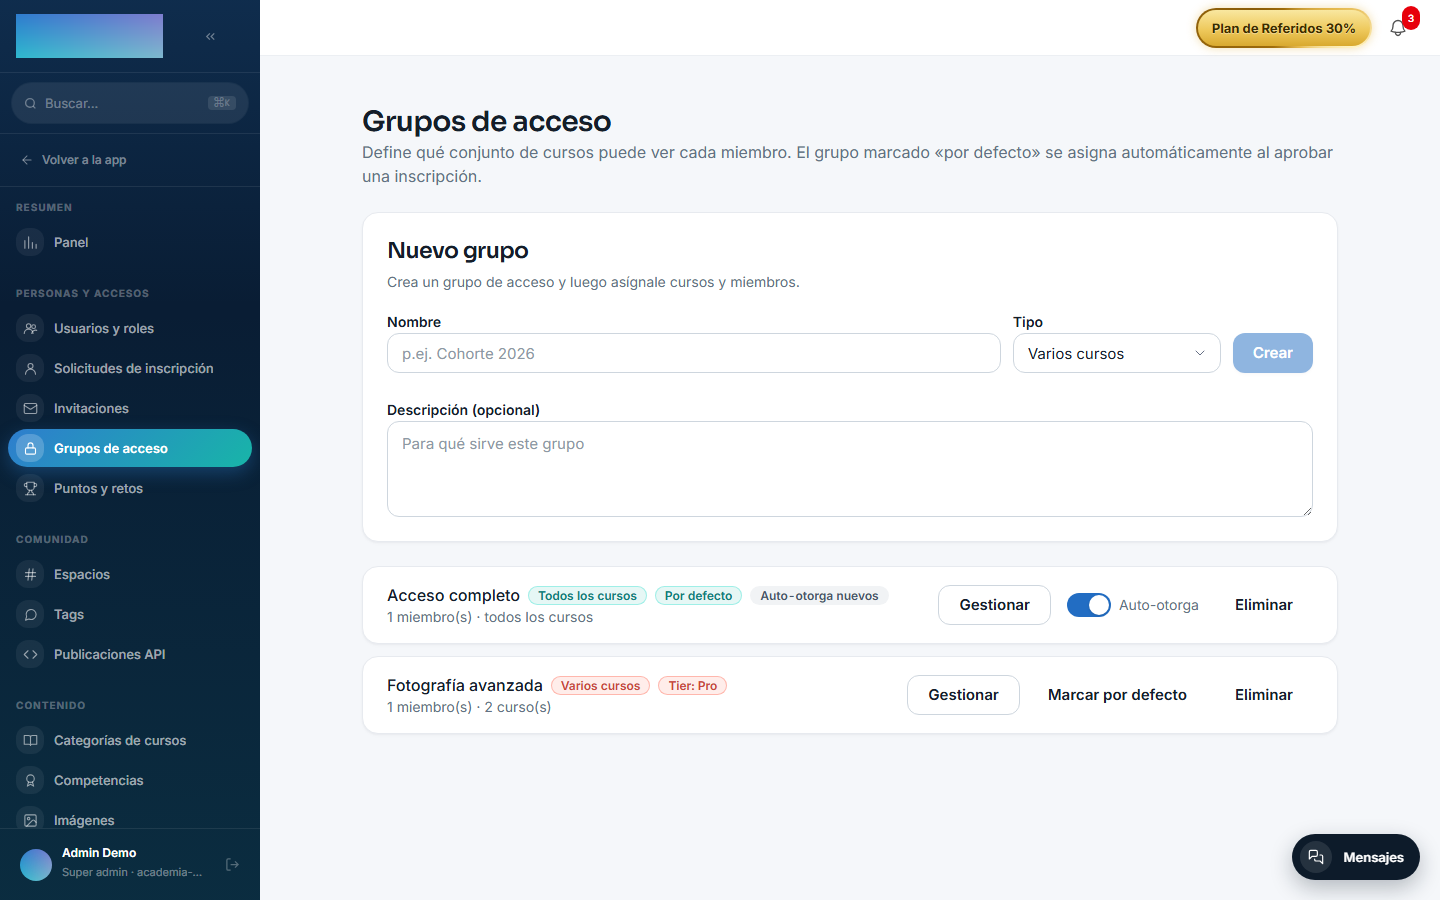Click the Plan de Referidos 30% button
The image size is (1440, 900).
[1283, 28]
